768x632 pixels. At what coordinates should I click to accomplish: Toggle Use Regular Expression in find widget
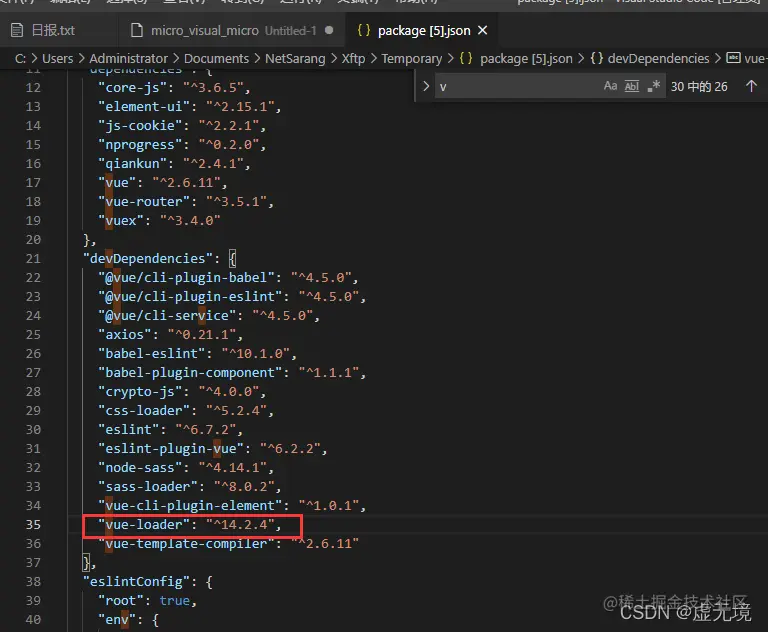point(653,86)
